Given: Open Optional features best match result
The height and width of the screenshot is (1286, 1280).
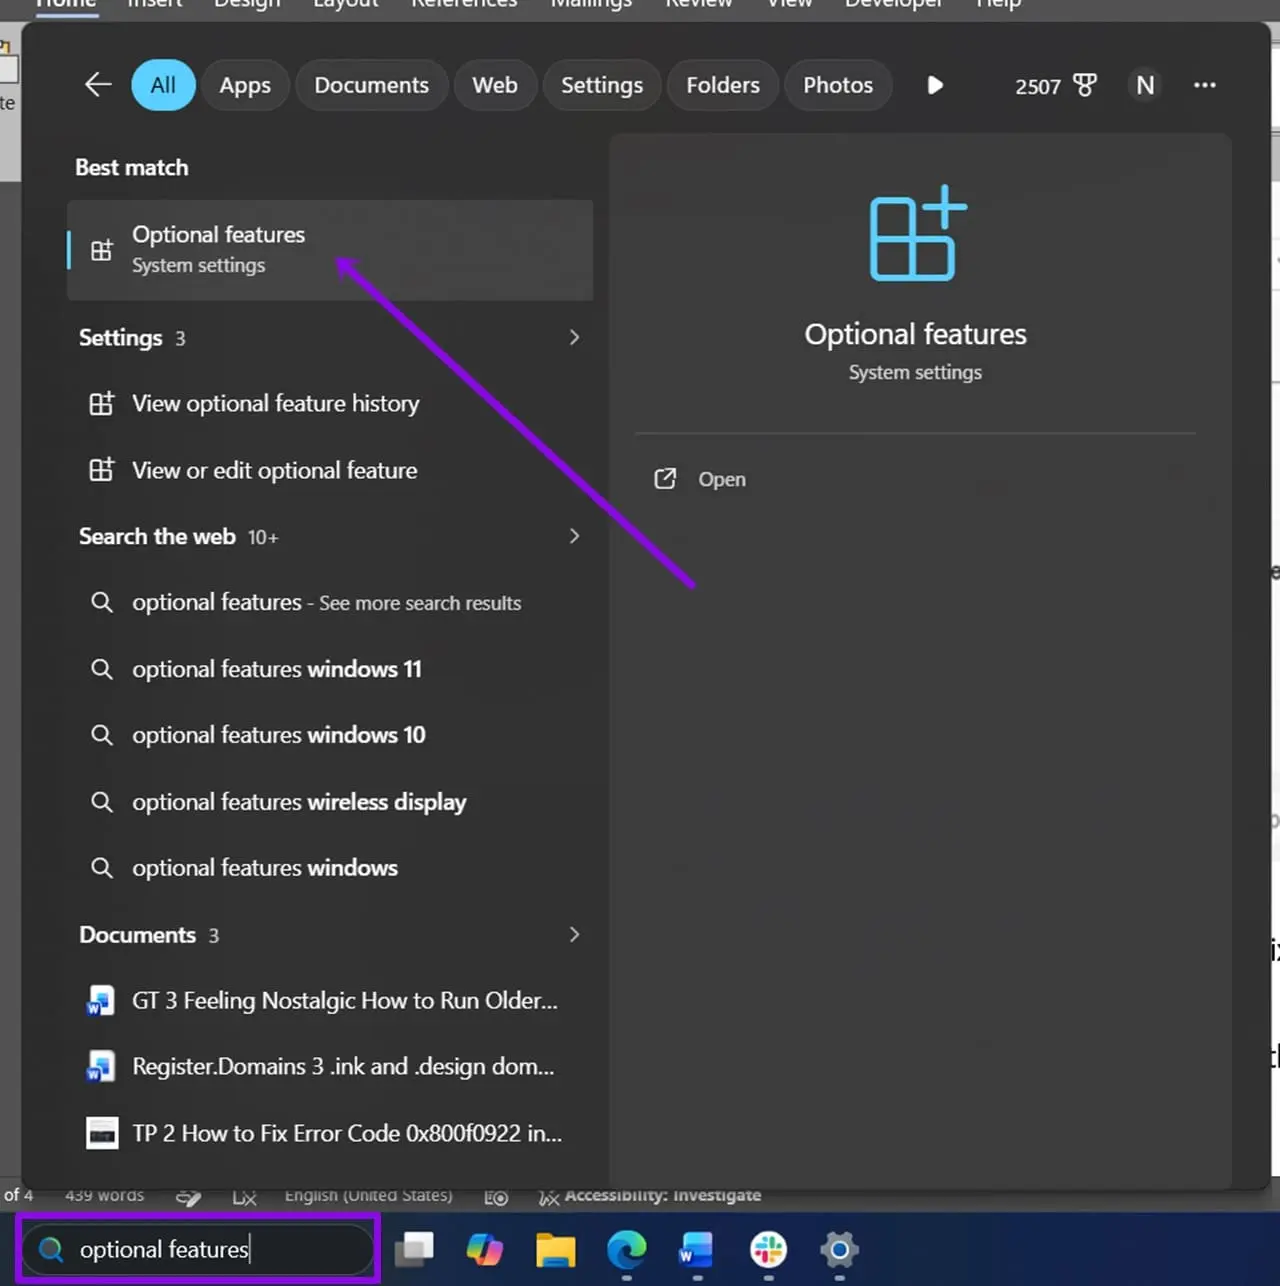Looking at the screenshot, I should [x=330, y=250].
